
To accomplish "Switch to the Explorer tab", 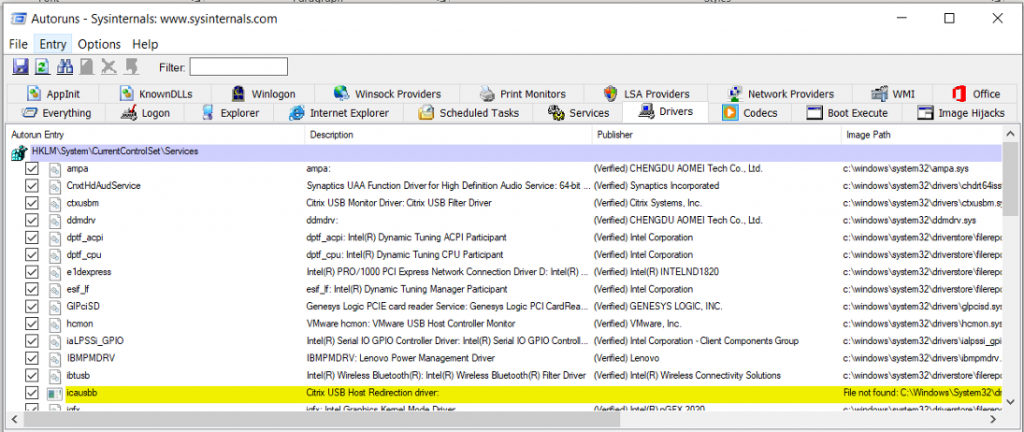I will [x=230, y=113].
